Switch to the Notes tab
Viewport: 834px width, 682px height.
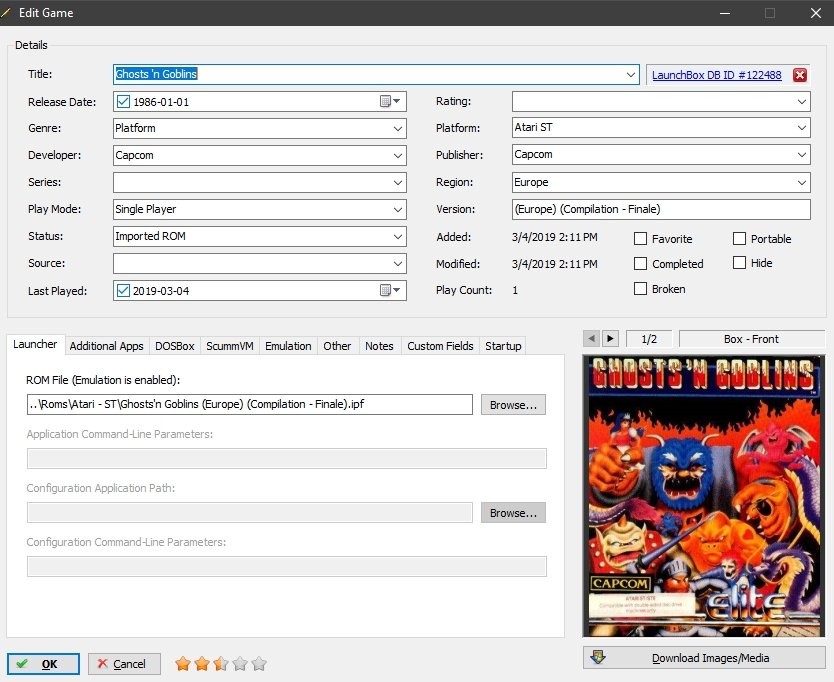coord(379,346)
